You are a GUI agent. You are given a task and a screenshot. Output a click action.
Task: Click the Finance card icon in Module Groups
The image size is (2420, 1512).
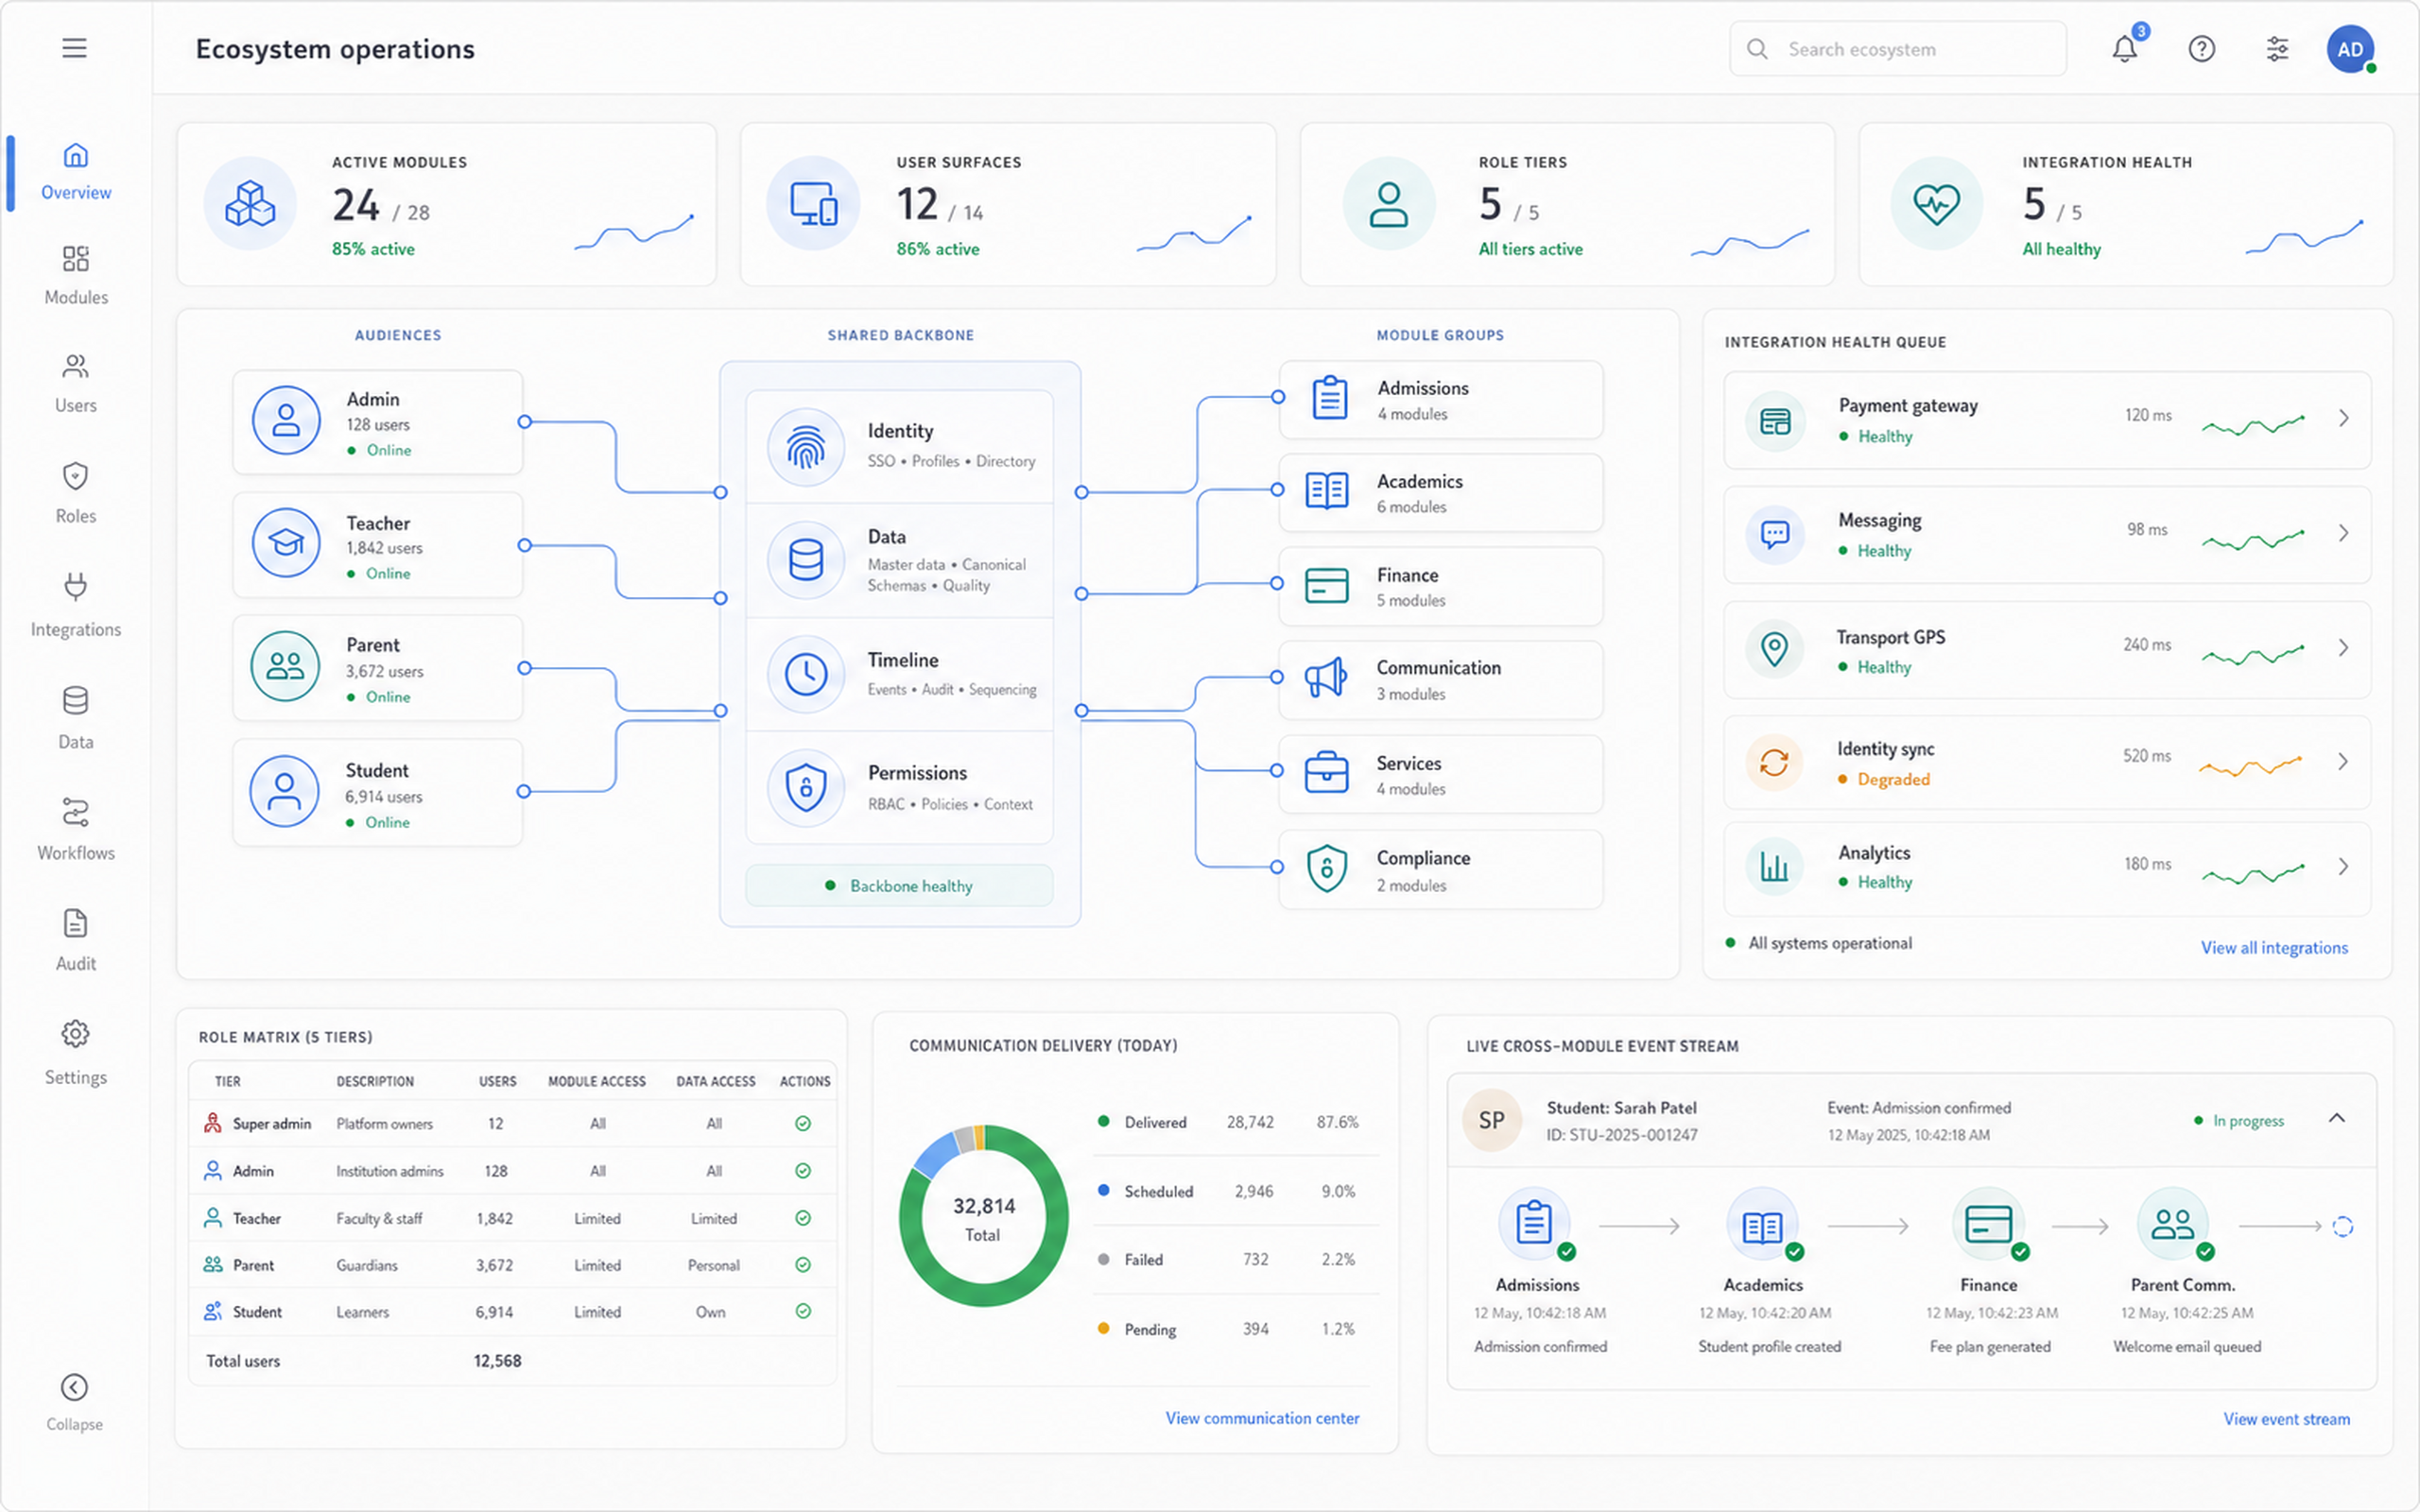1327,585
